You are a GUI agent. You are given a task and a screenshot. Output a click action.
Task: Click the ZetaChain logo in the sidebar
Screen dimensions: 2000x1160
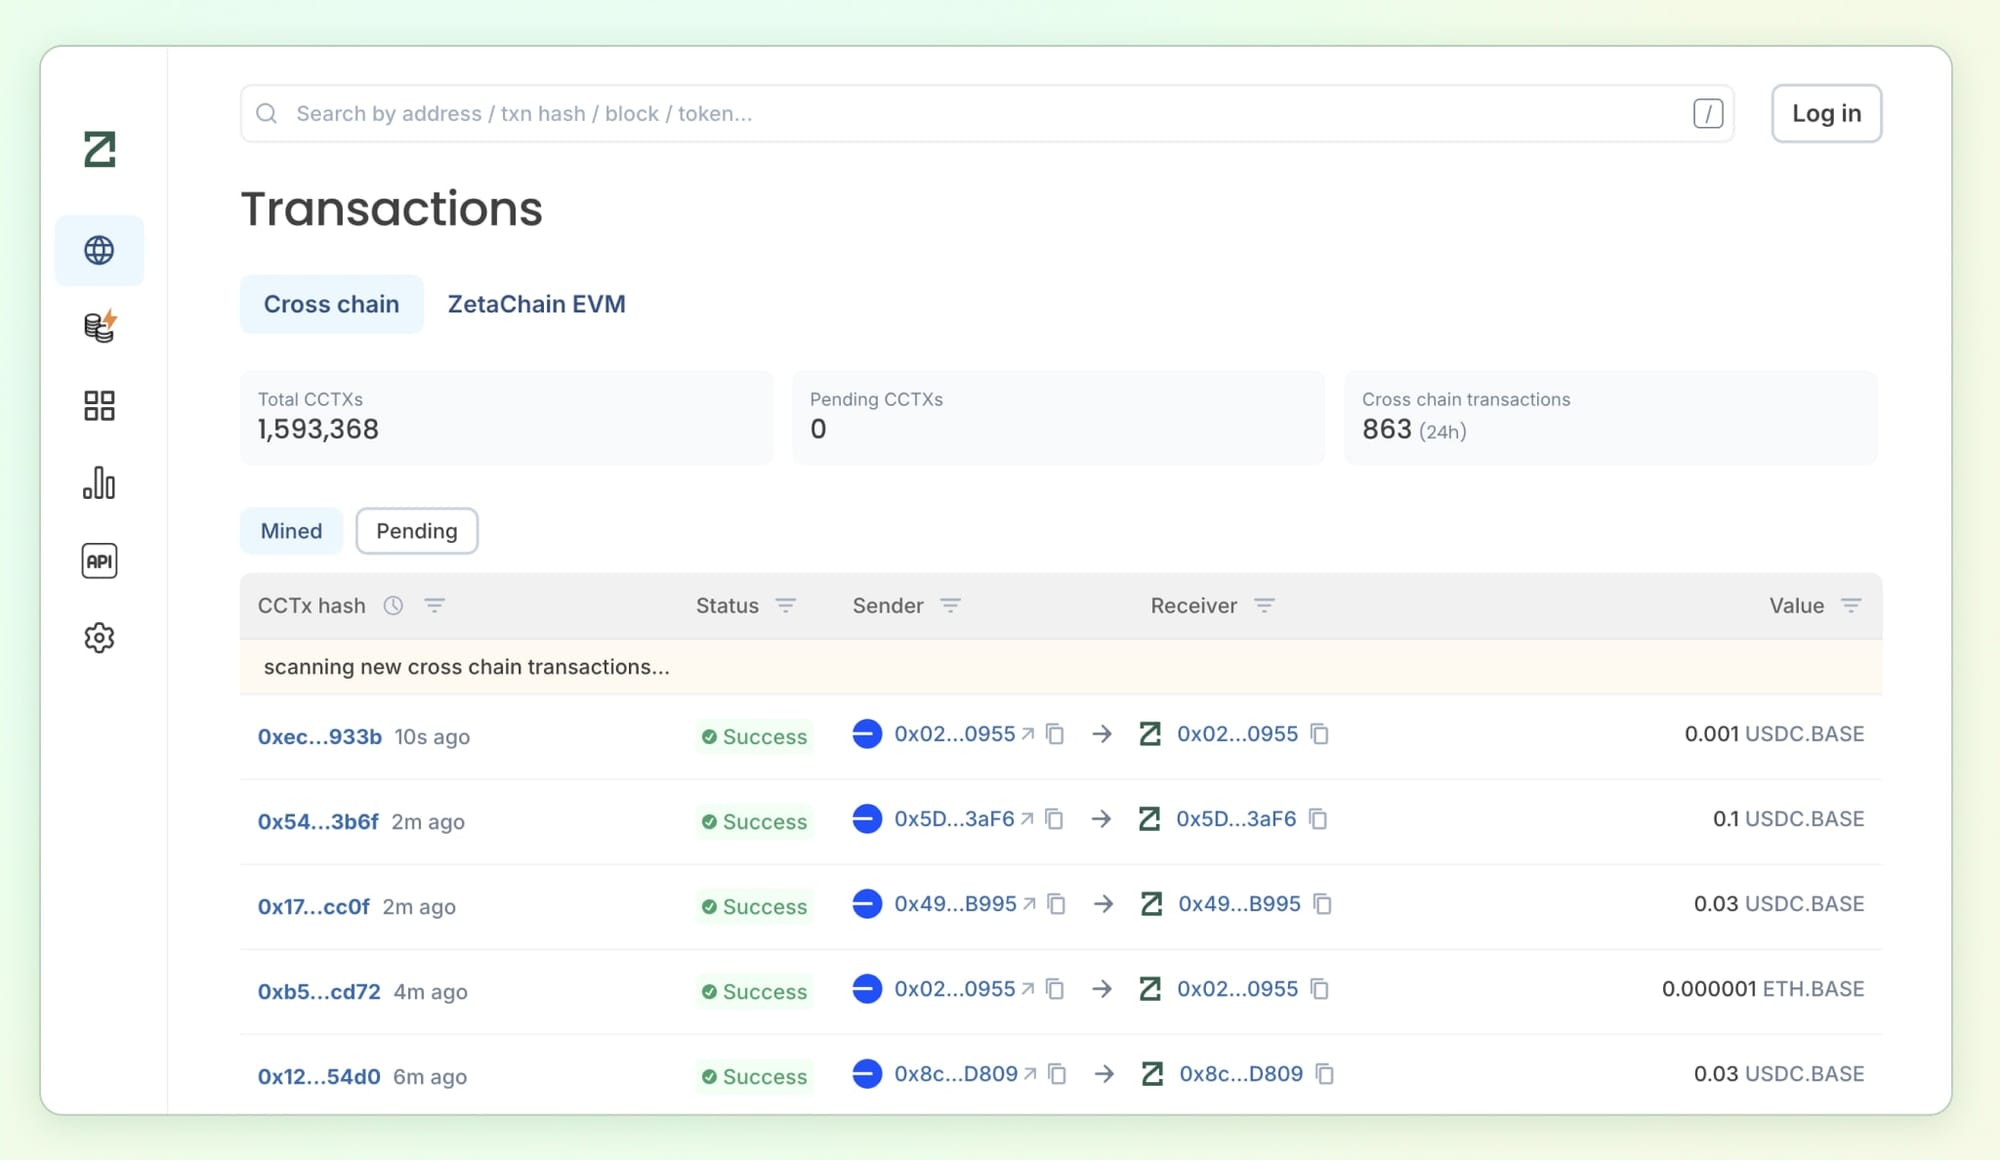coord(100,149)
